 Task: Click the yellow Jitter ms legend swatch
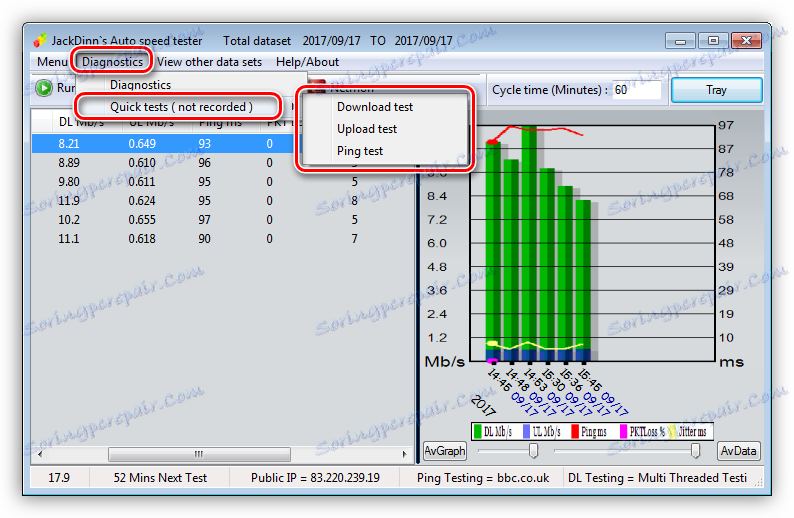(672, 431)
